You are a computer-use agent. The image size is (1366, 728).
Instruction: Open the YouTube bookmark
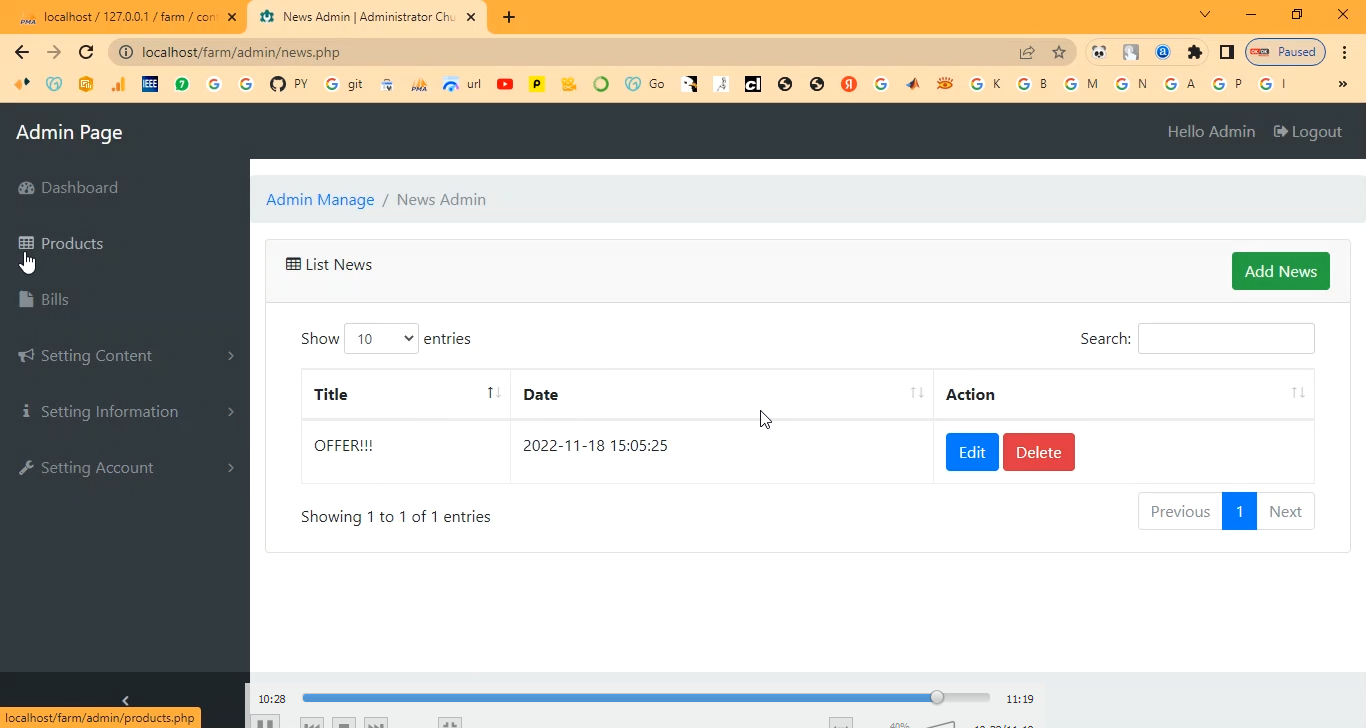pos(505,85)
